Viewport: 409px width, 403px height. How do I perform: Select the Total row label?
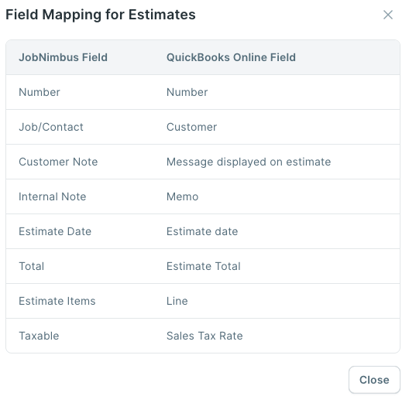[x=32, y=266]
